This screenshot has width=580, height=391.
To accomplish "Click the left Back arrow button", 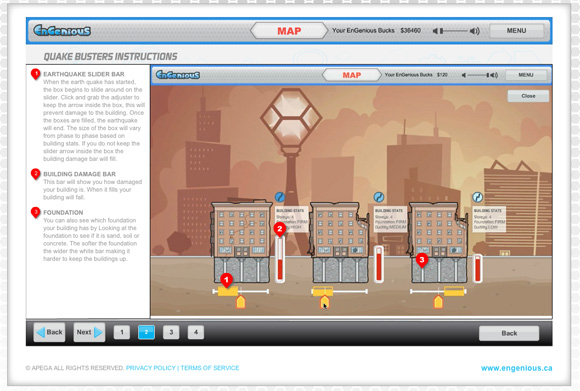I will click(x=50, y=332).
